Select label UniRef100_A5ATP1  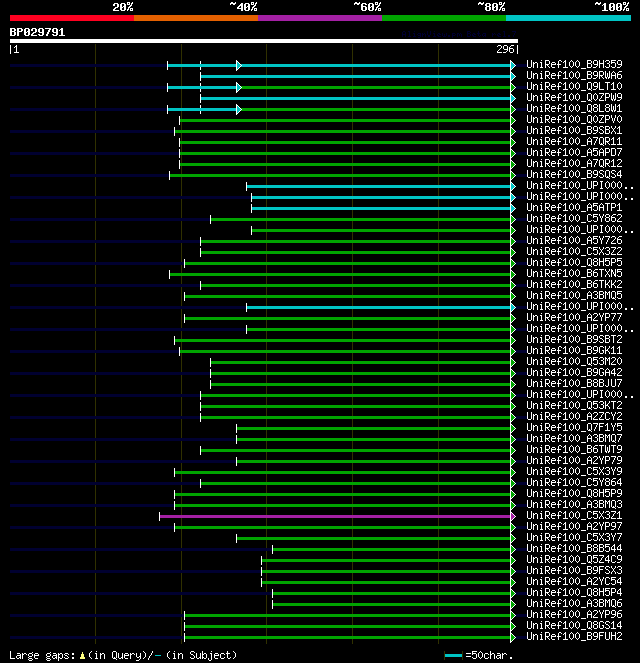(x=574, y=207)
